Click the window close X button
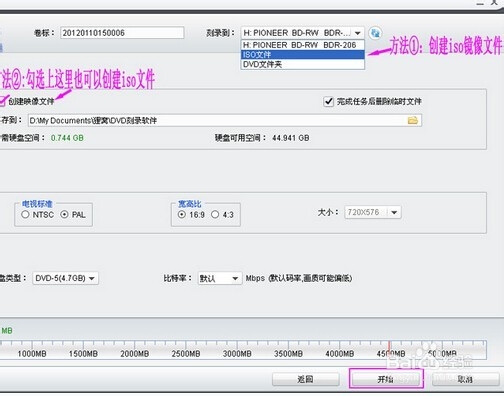The image size is (504, 396). [x=494, y=2]
